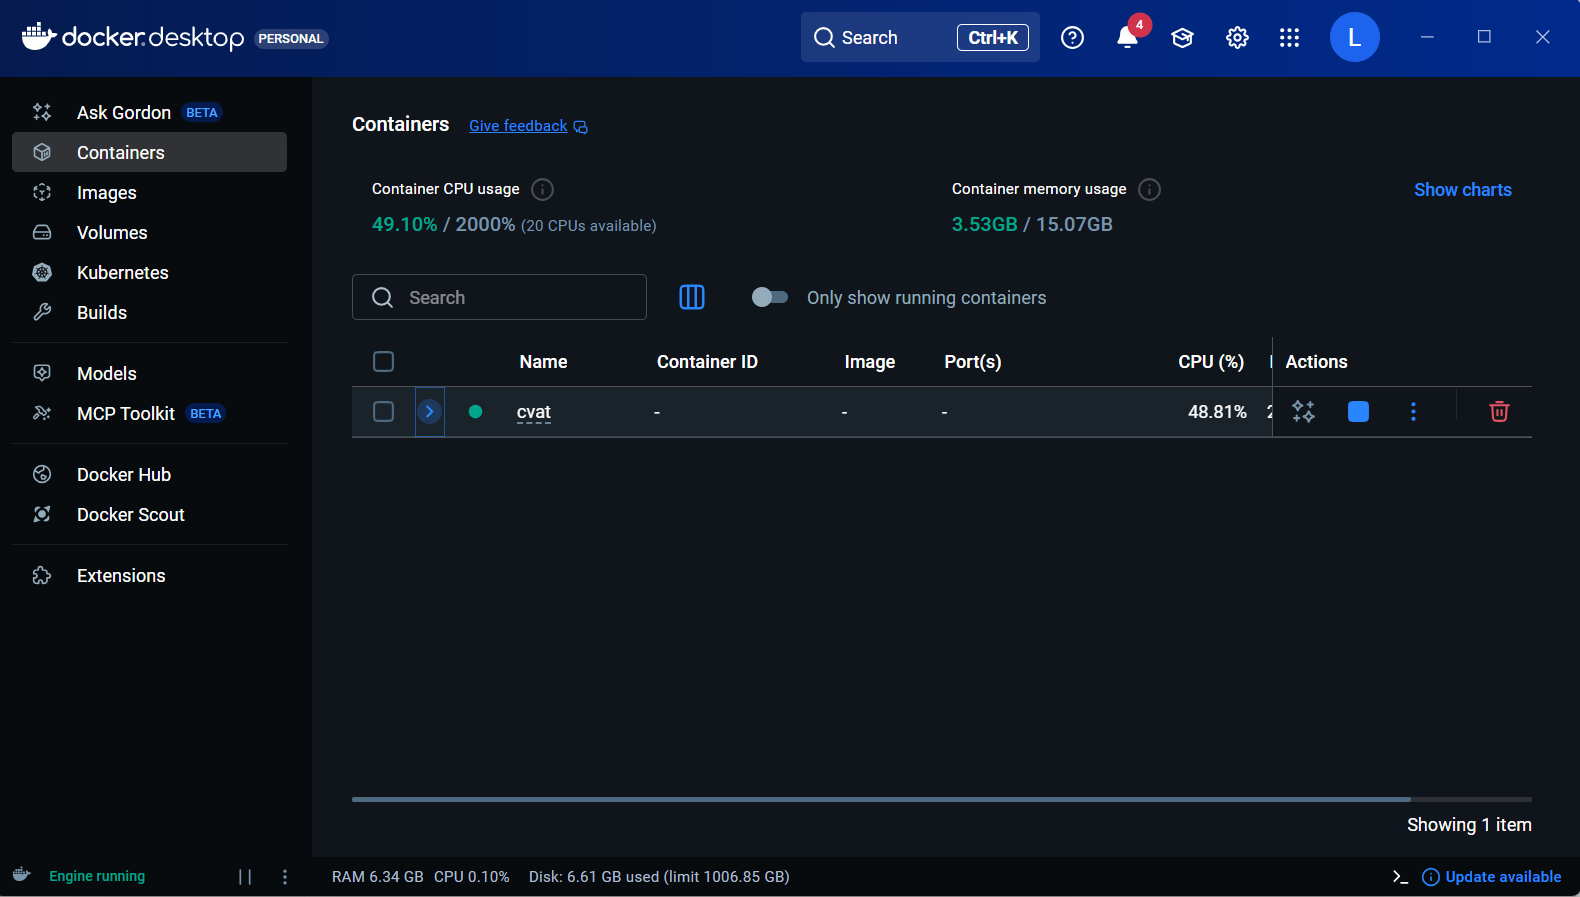Click the 48.81% CPU value for cvat
The height and width of the screenshot is (897, 1580).
coord(1217,412)
